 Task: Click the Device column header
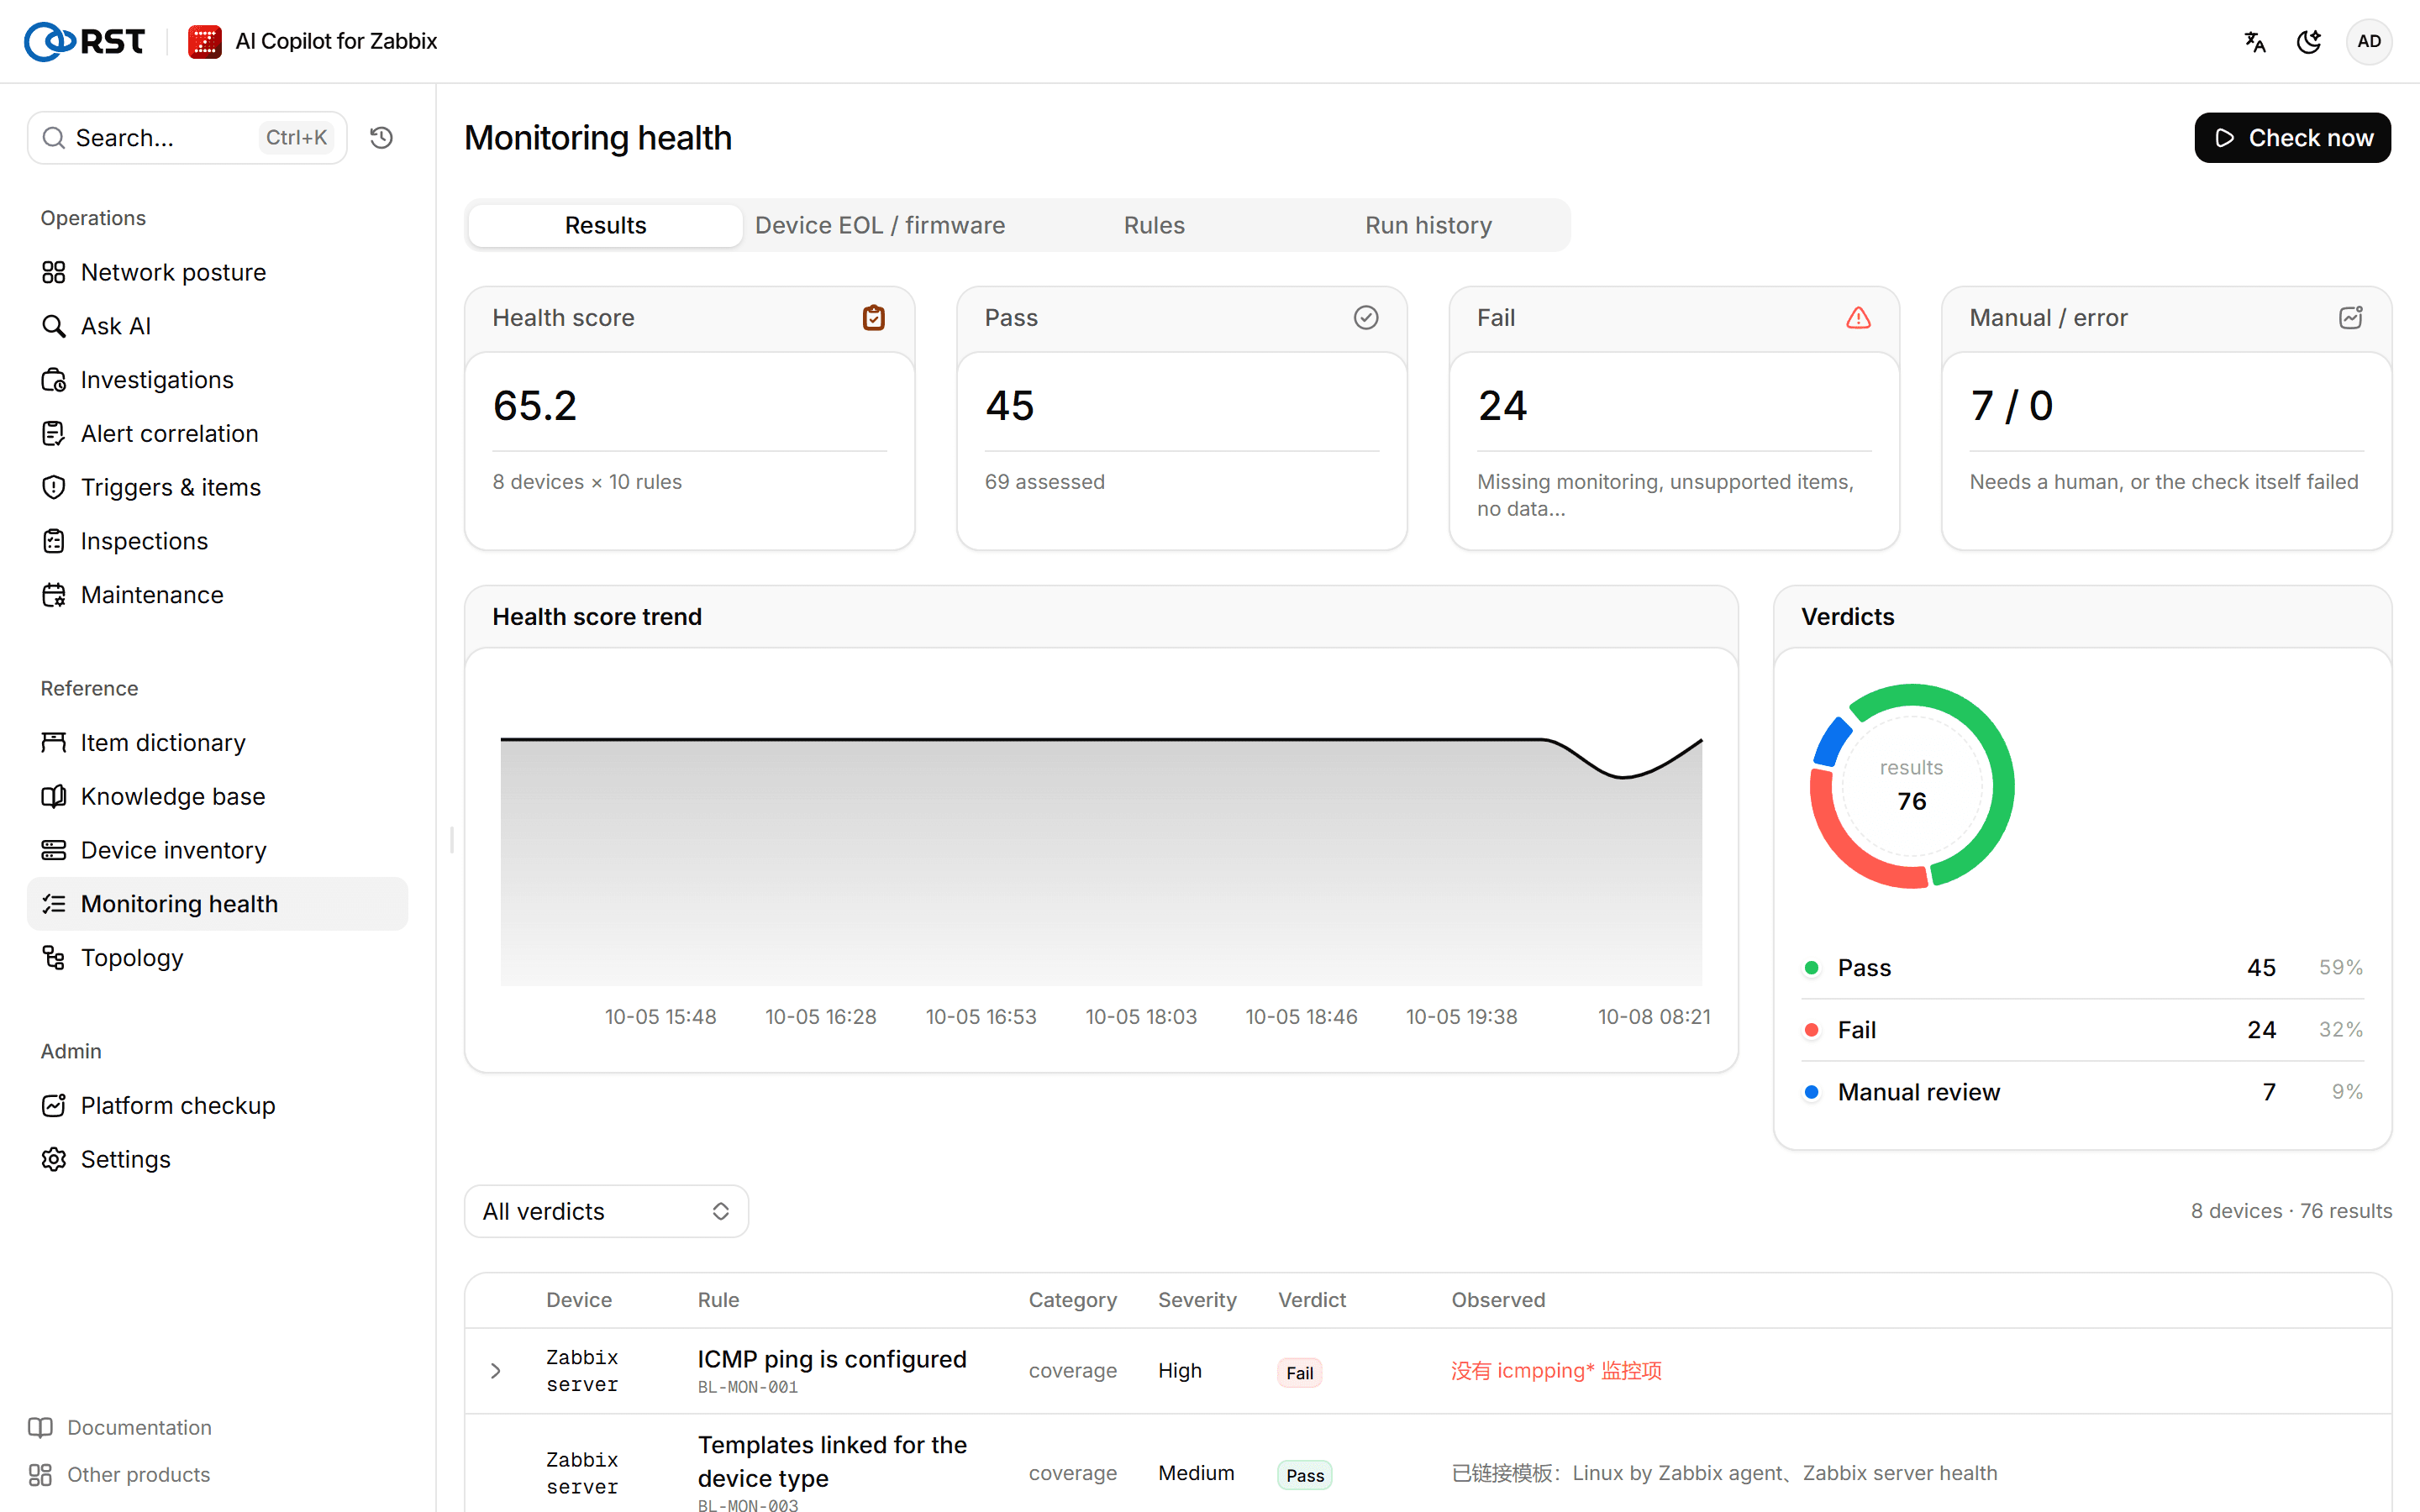[579, 1299]
